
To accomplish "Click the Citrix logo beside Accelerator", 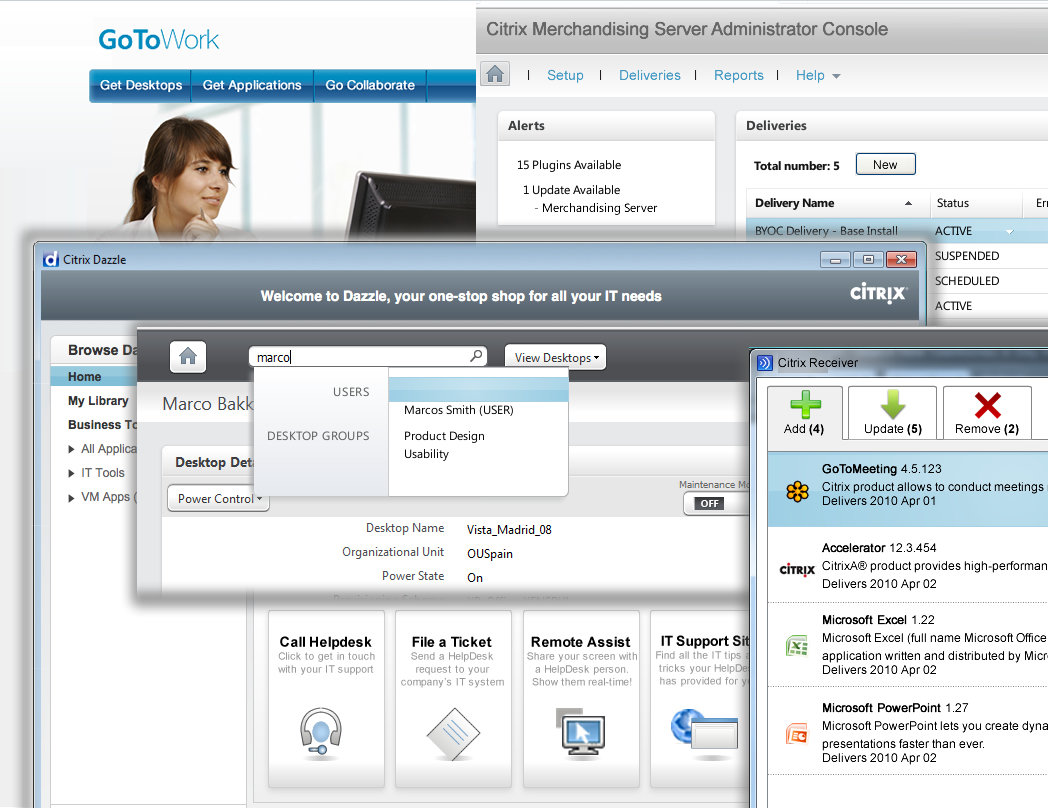I will click(797, 569).
